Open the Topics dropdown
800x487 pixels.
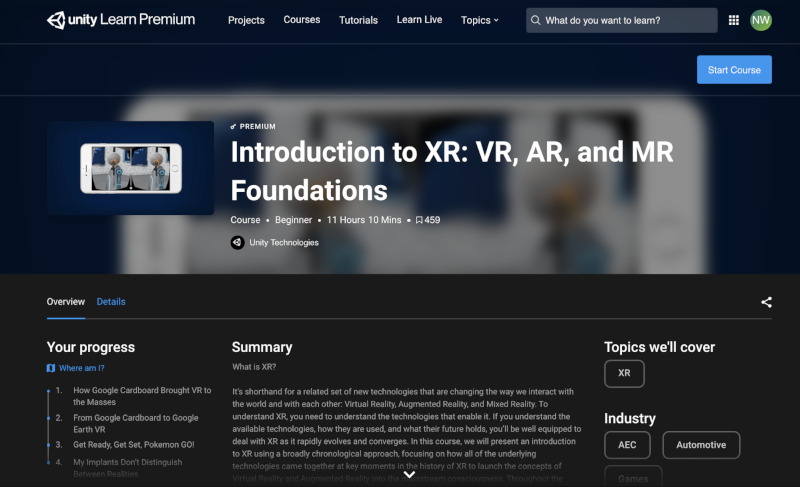(x=480, y=20)
